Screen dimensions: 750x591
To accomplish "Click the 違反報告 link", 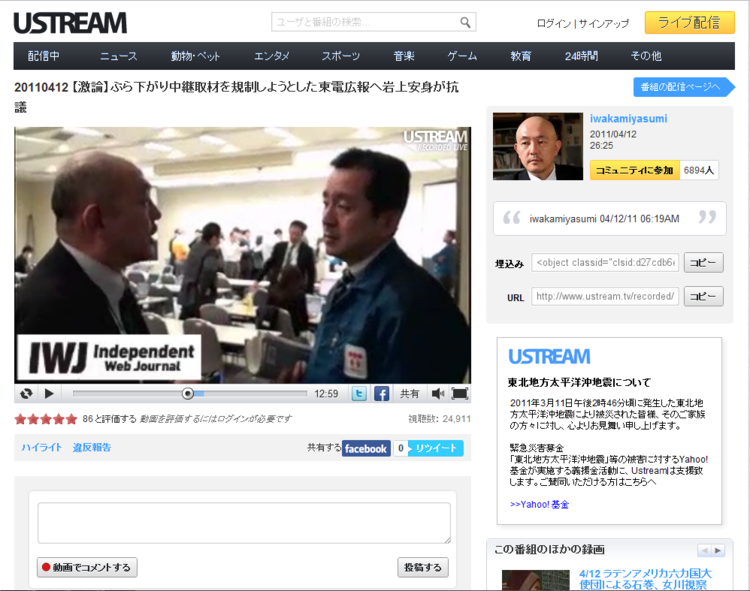I will pyautogui.click(x=92, y=448).
